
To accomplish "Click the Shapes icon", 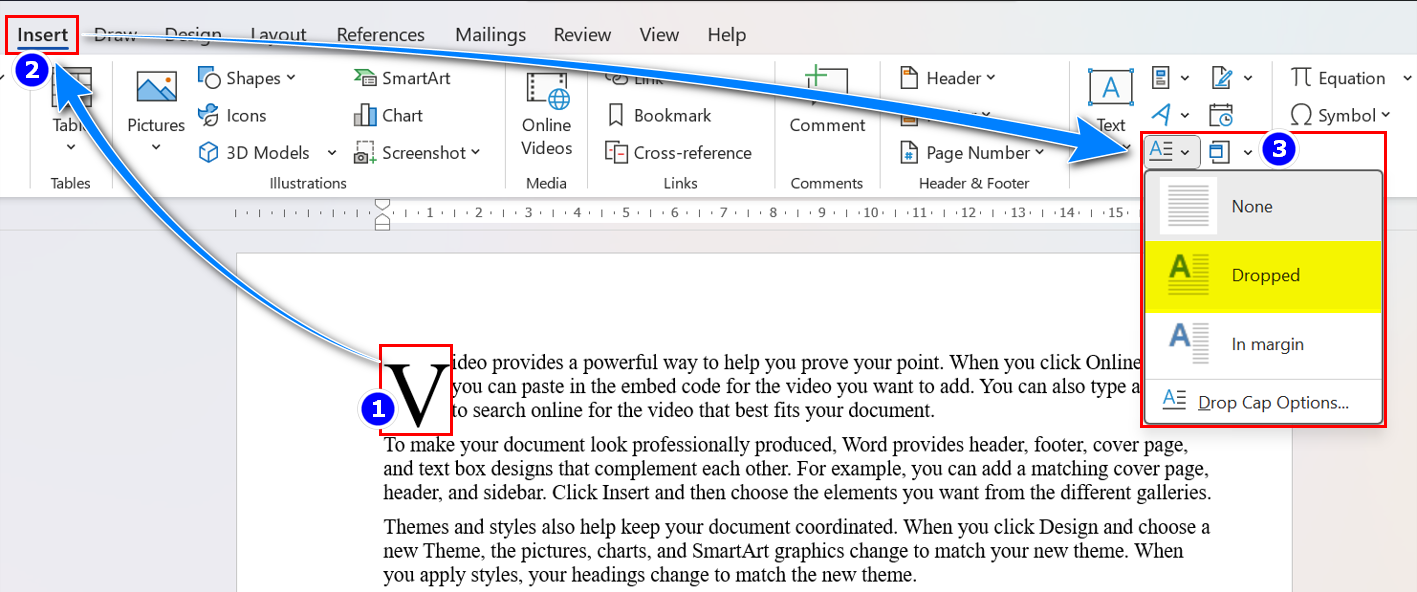I will pyautogui.click(x=209, y=78).
